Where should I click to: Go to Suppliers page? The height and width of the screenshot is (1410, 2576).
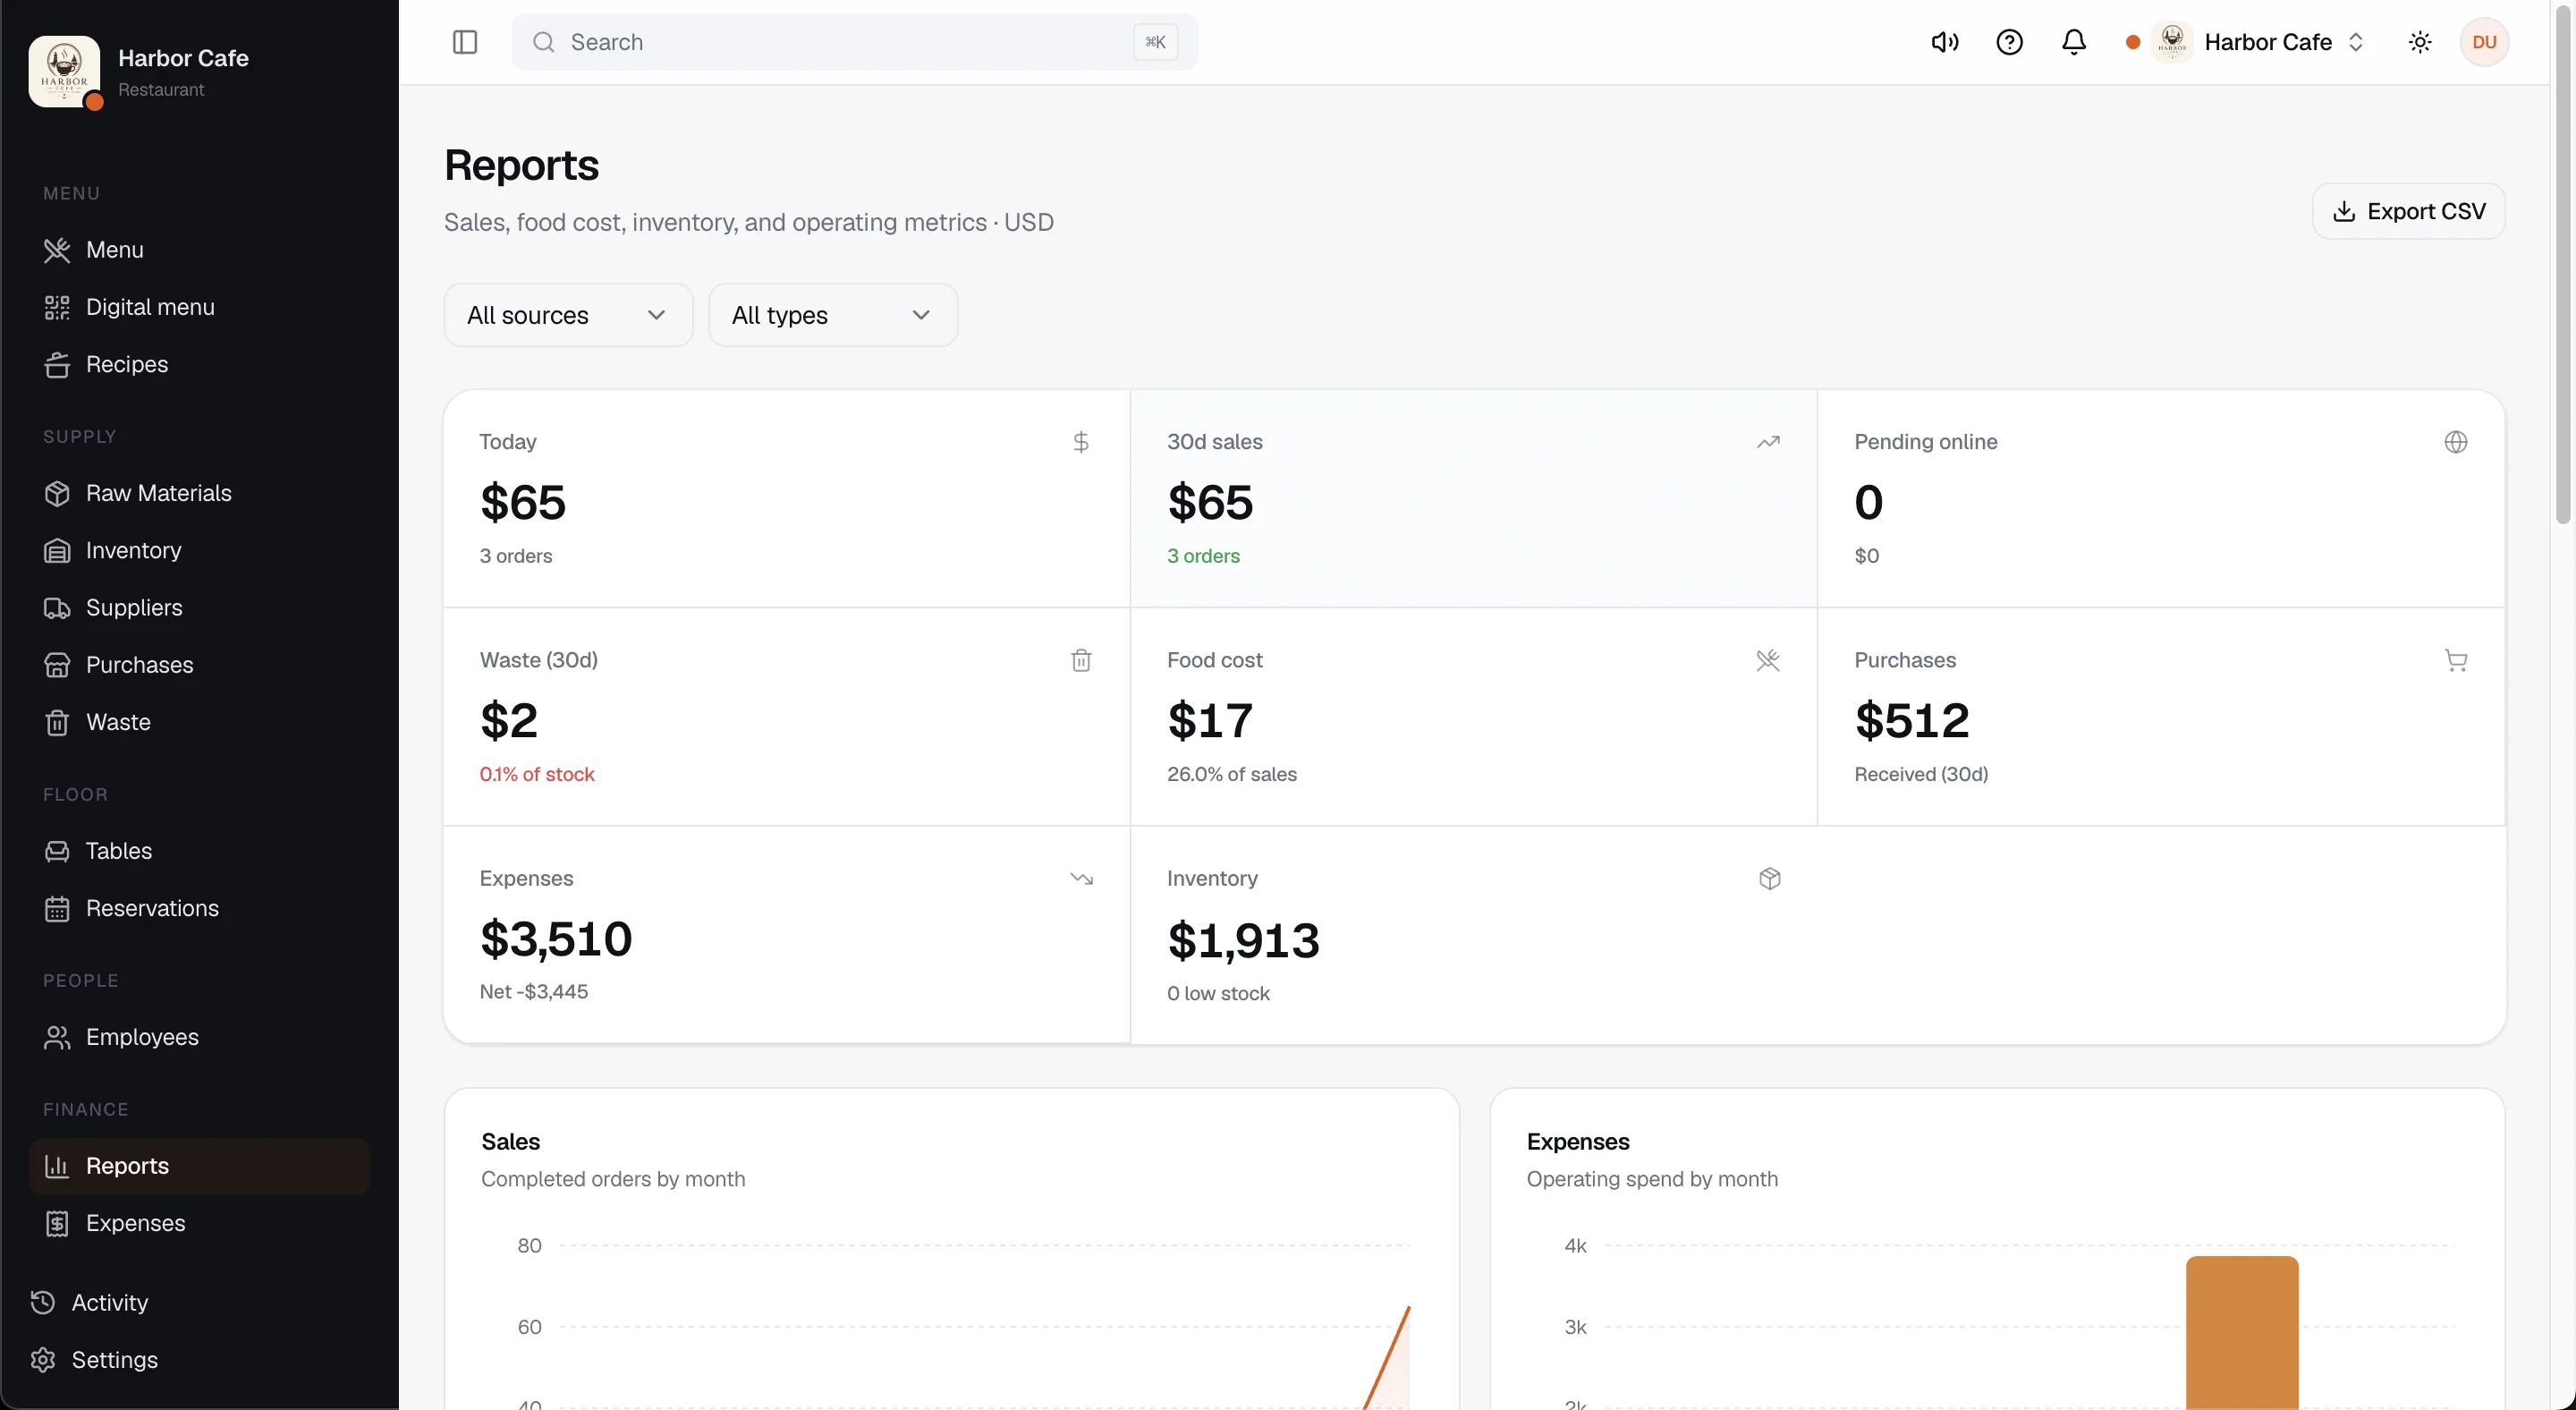pos(199,607)
